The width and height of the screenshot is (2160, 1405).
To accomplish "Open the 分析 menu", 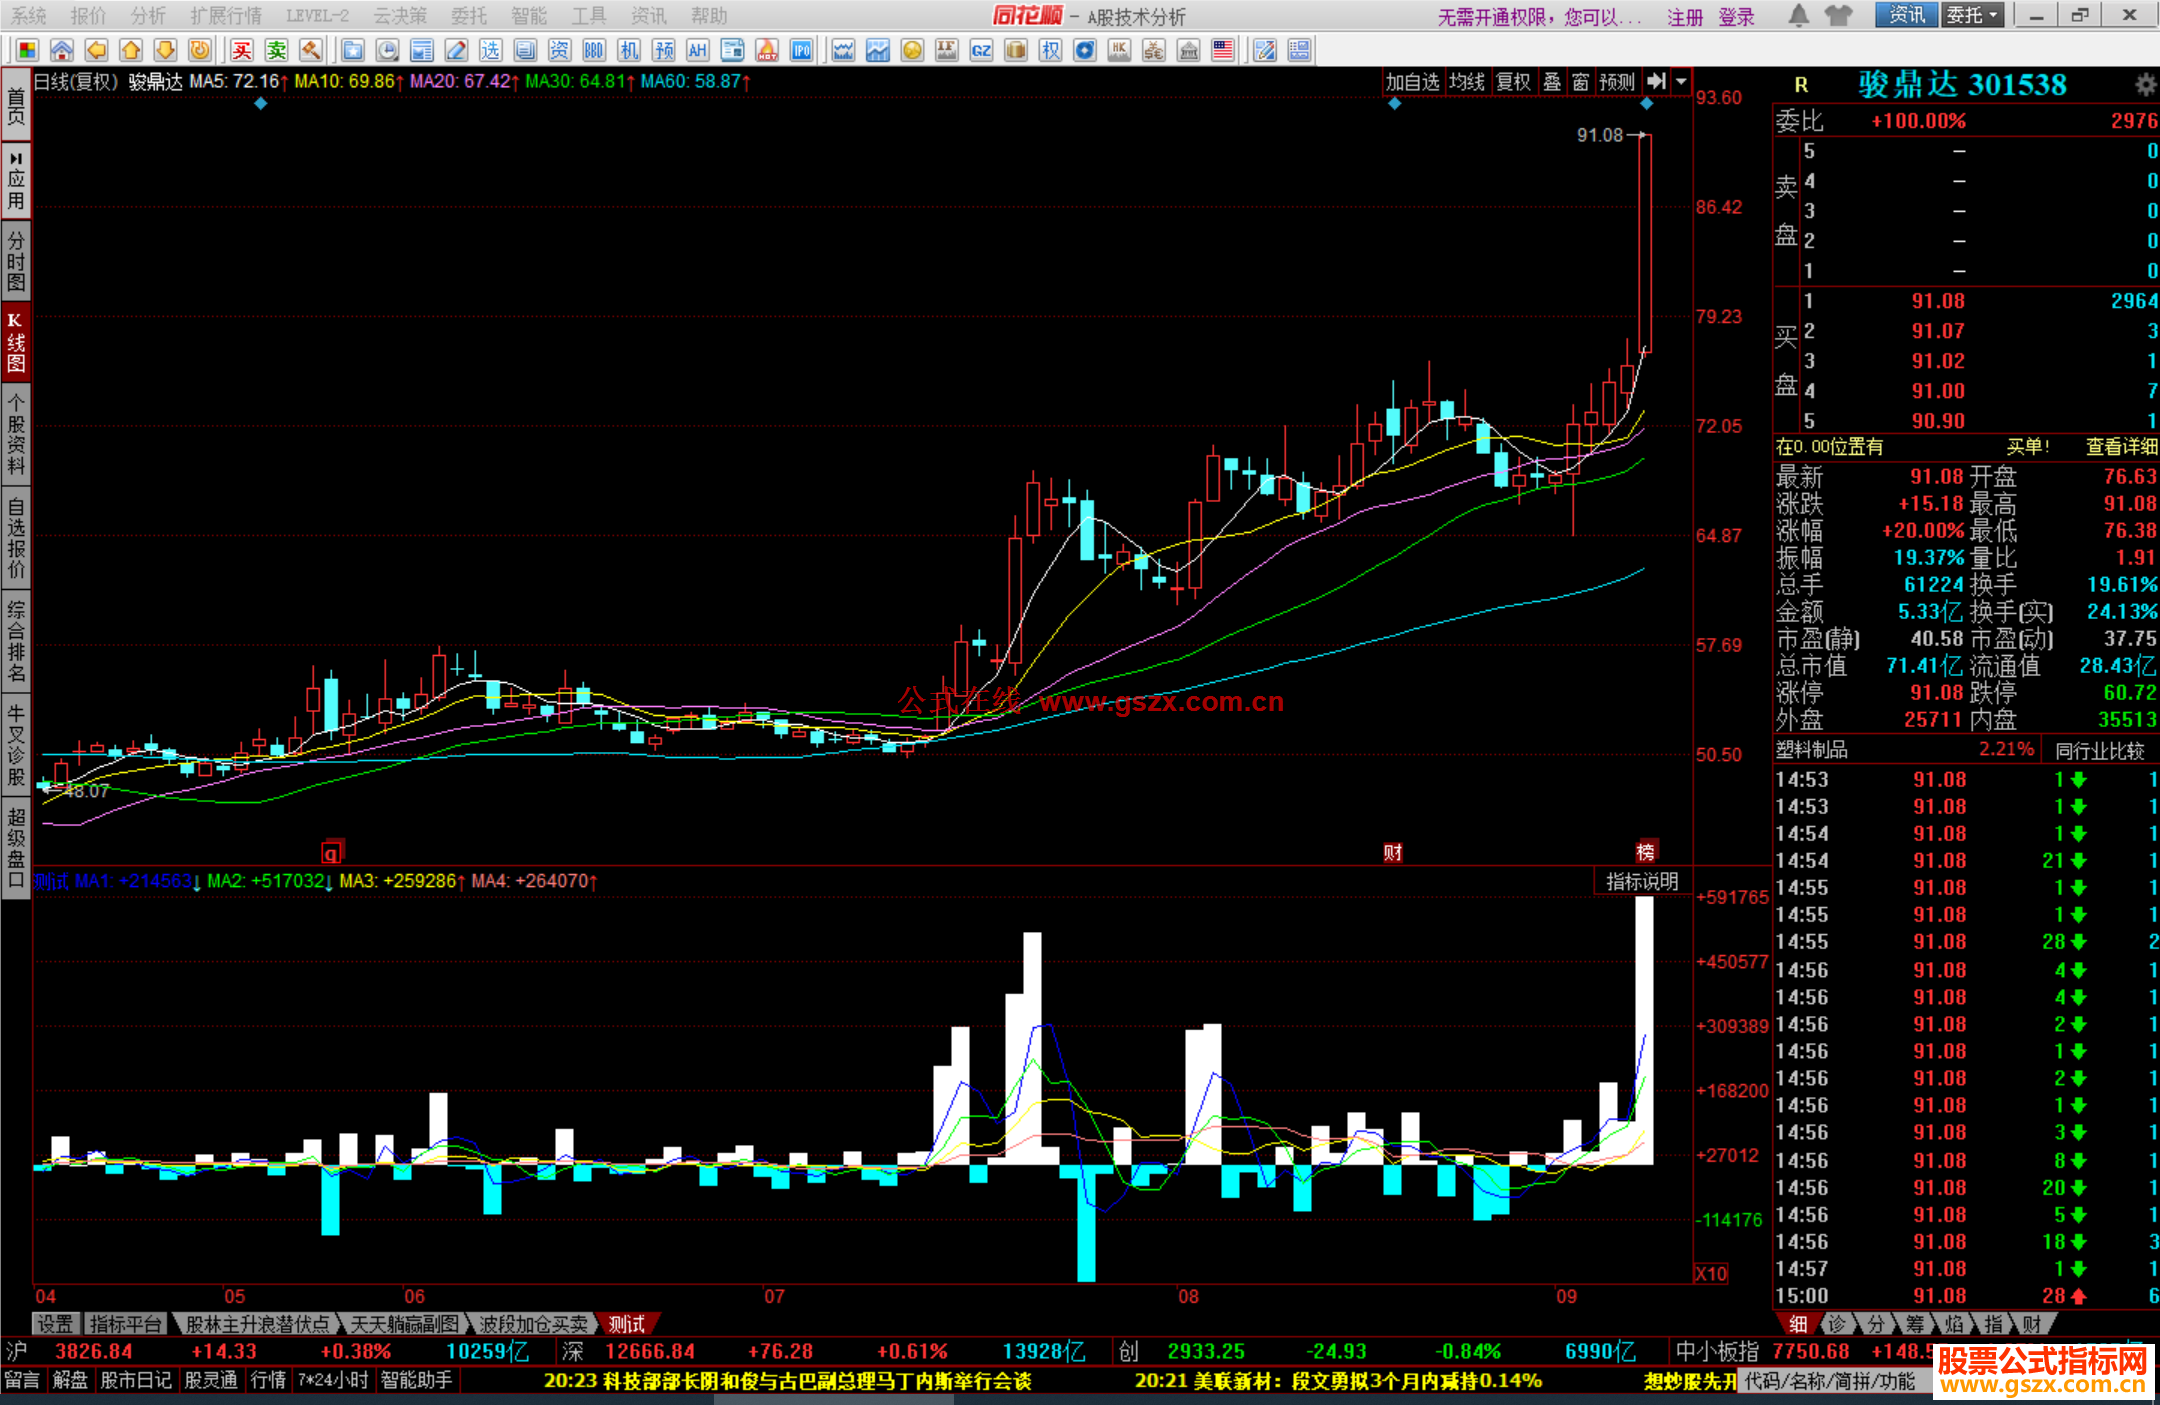I will (x=148, y=16).
